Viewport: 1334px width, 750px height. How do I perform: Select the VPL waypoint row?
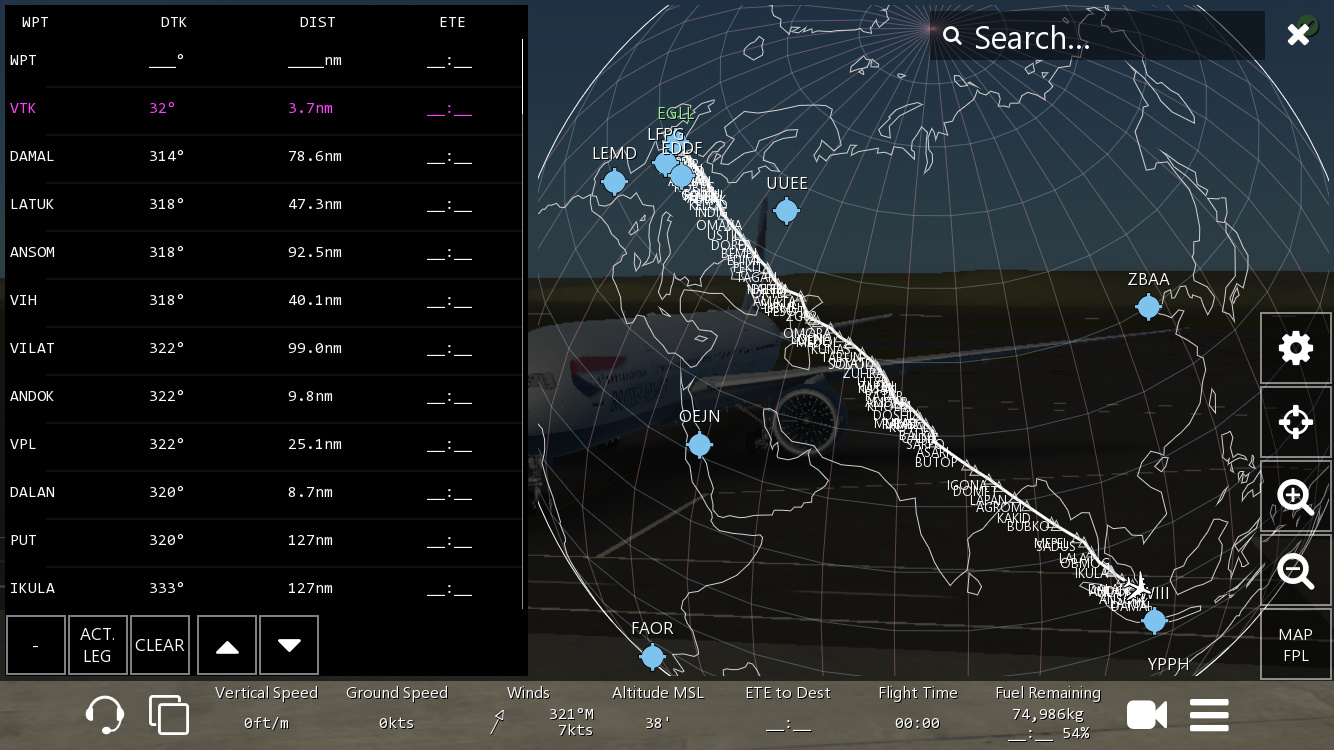[264, 444]
